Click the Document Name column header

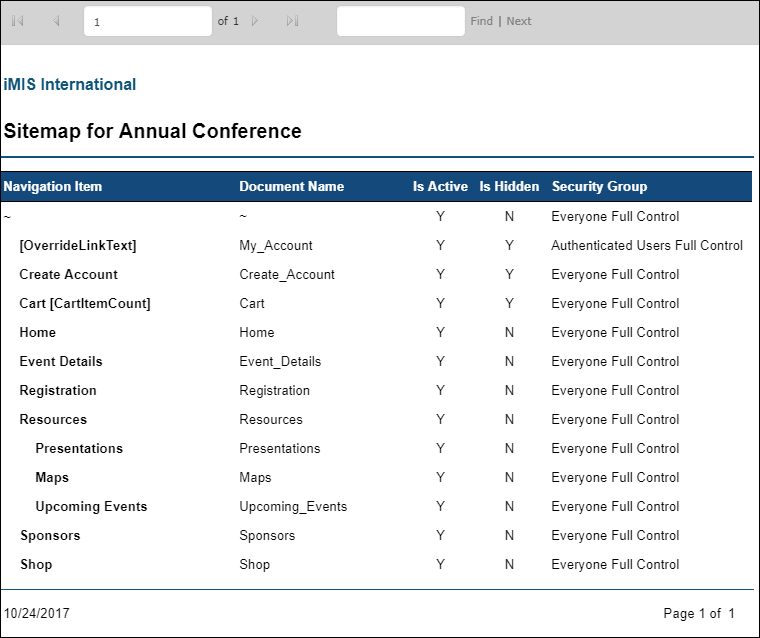pos(292,186)
